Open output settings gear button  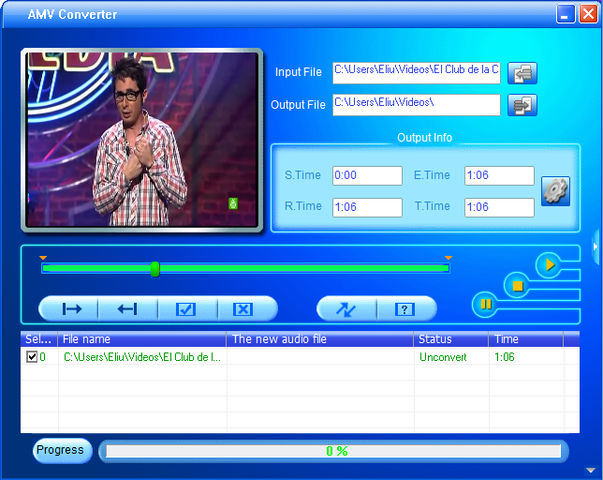point(555,191)
